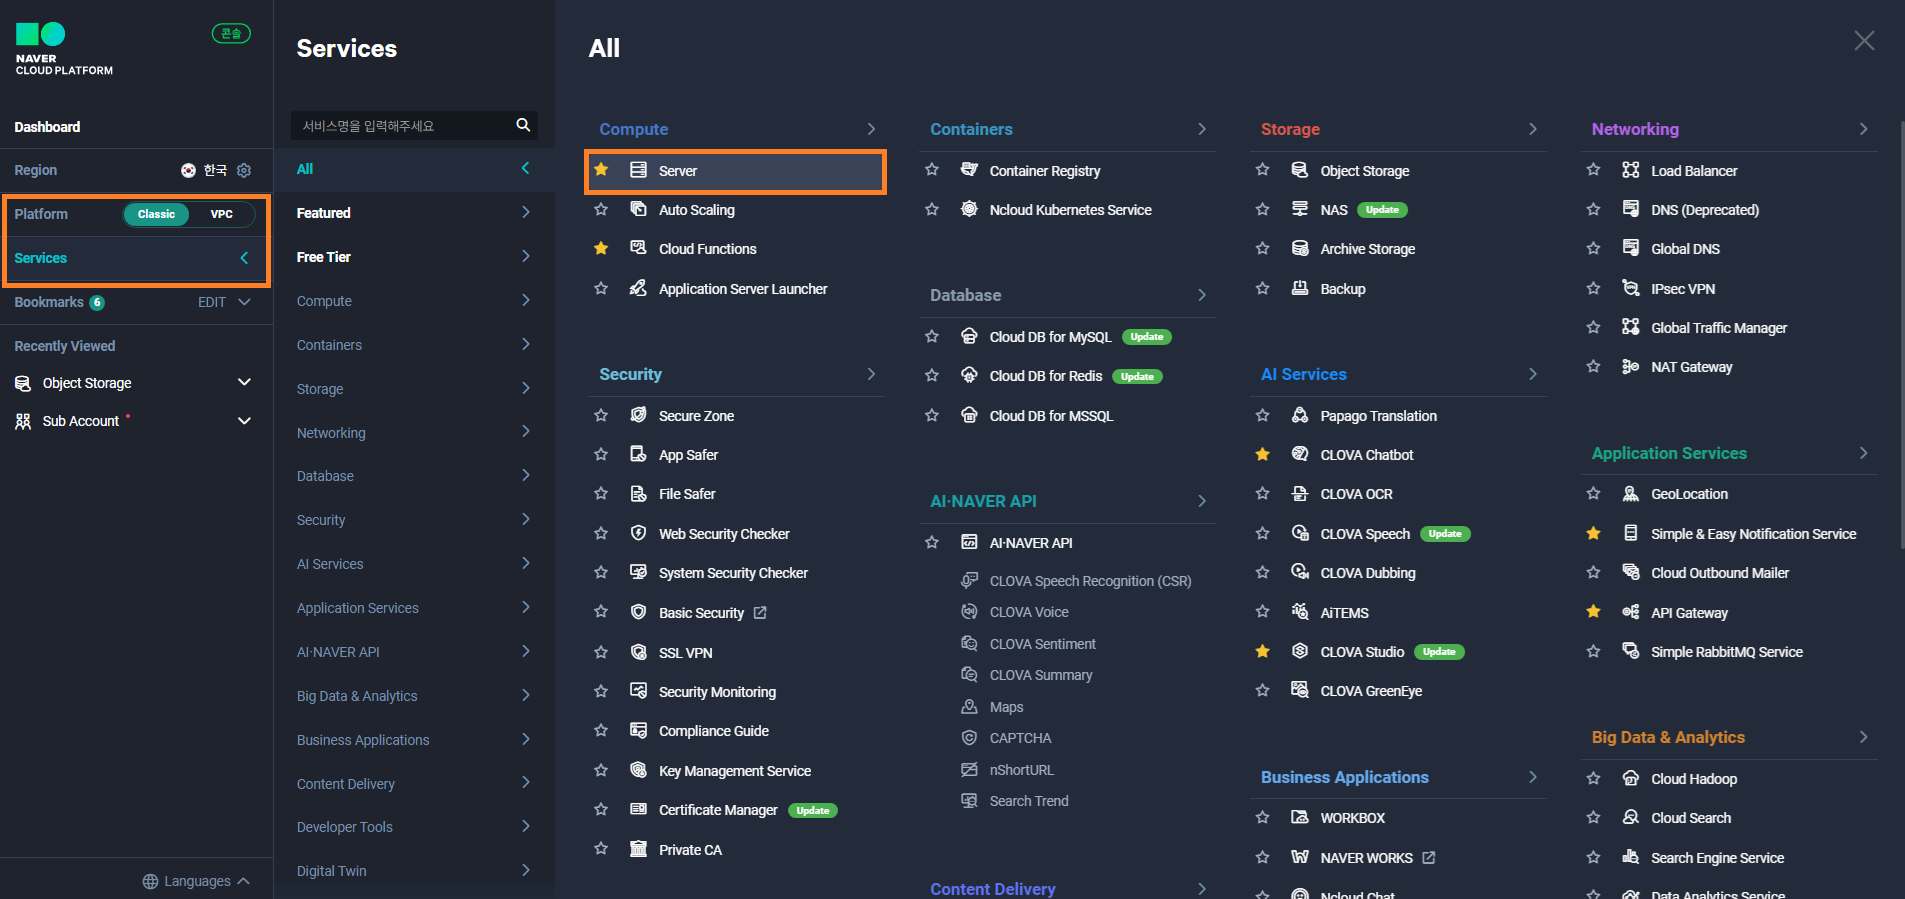Open the Cloud Hadoop icon
Image resolution: width=1905 pixels, height=899 pixels.
1631,778
